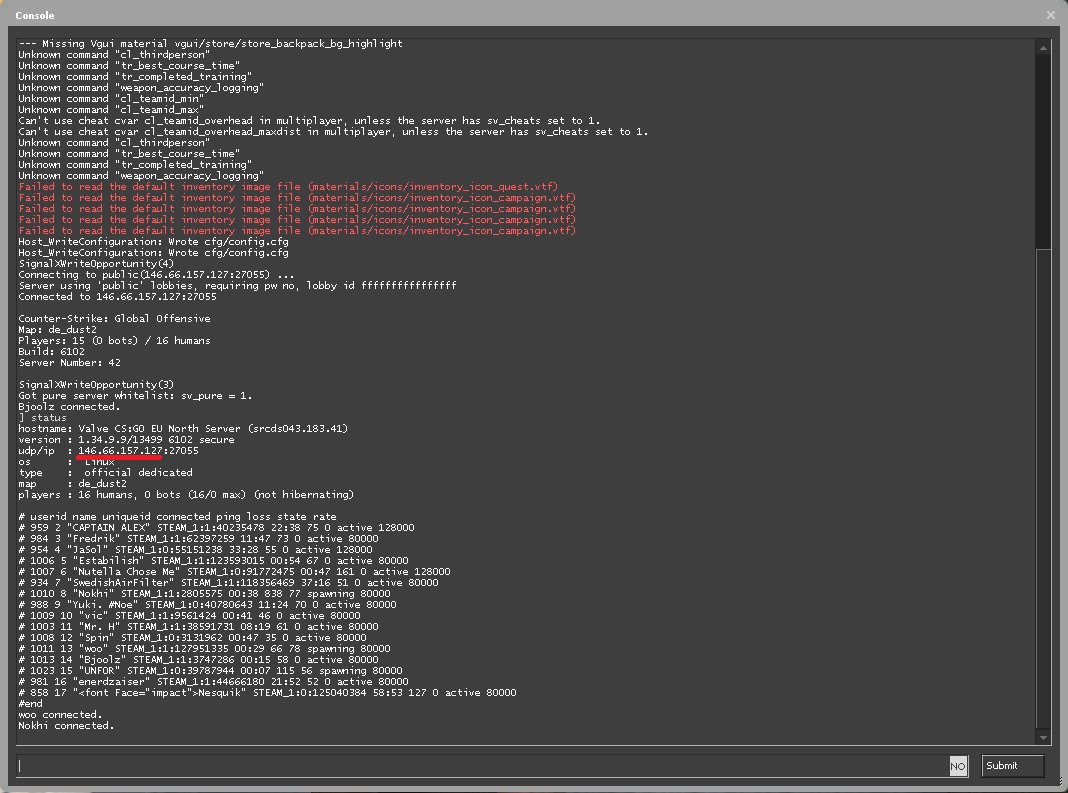Click the "Missing Vgui material" line
The image size is (1068, 793).
click(210, 44)
